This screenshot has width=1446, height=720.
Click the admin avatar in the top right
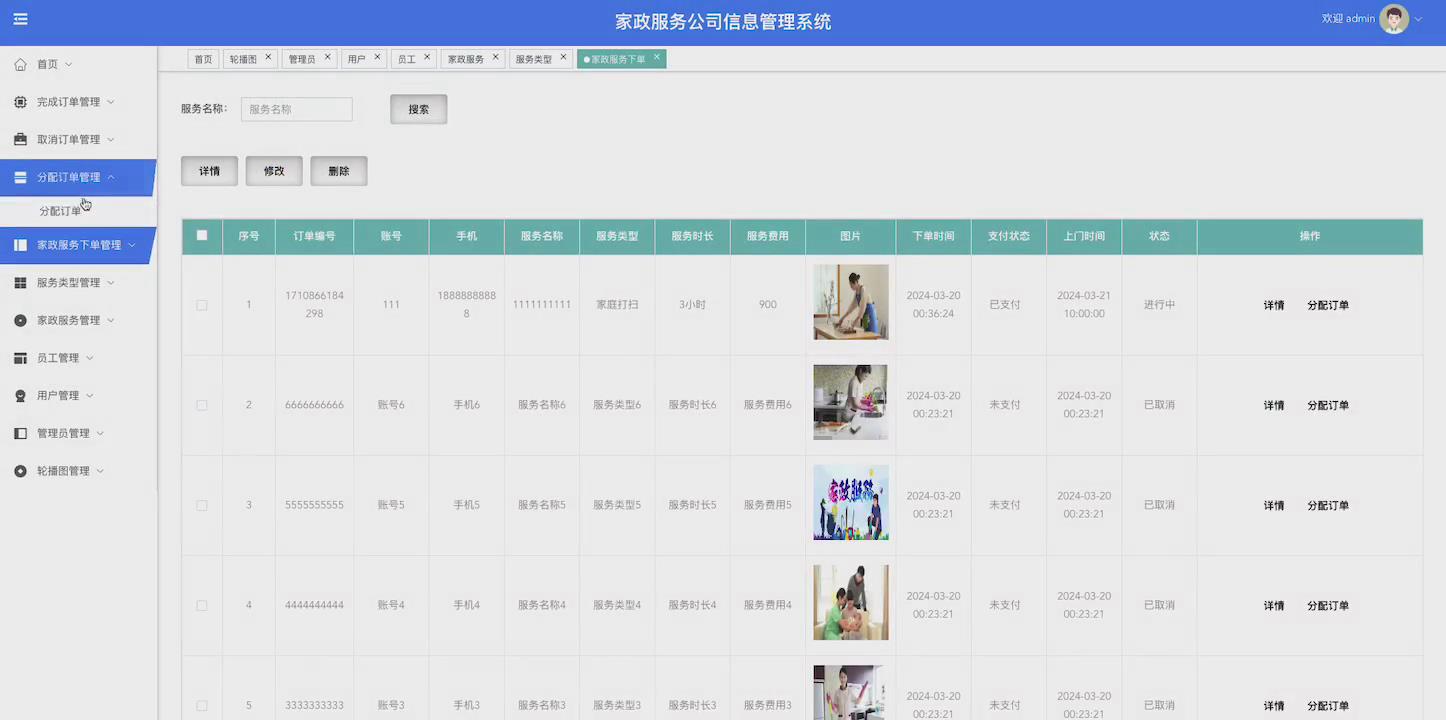click(1395, 18)
